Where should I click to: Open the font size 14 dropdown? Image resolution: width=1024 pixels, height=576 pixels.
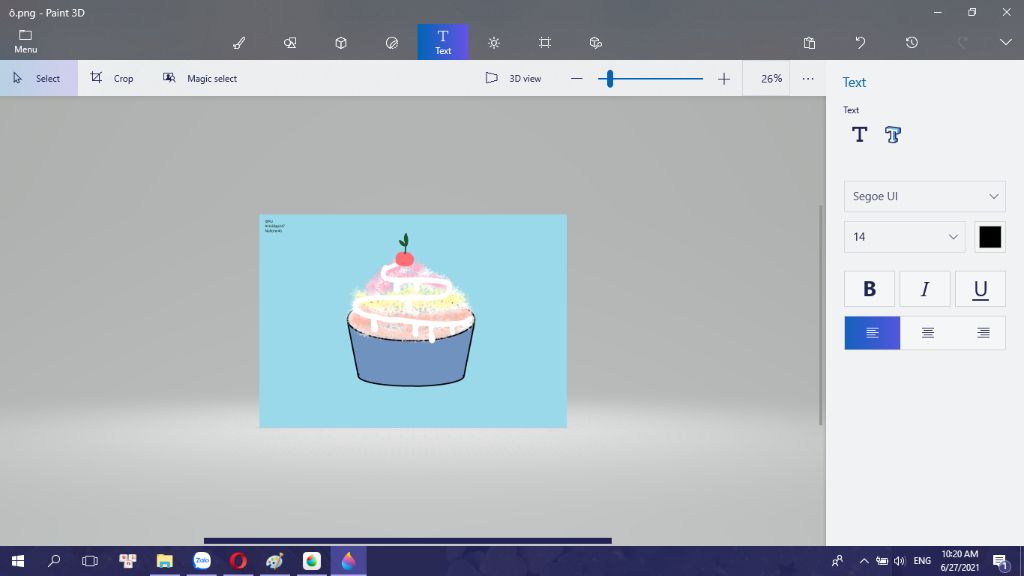[x=904, y=236]
